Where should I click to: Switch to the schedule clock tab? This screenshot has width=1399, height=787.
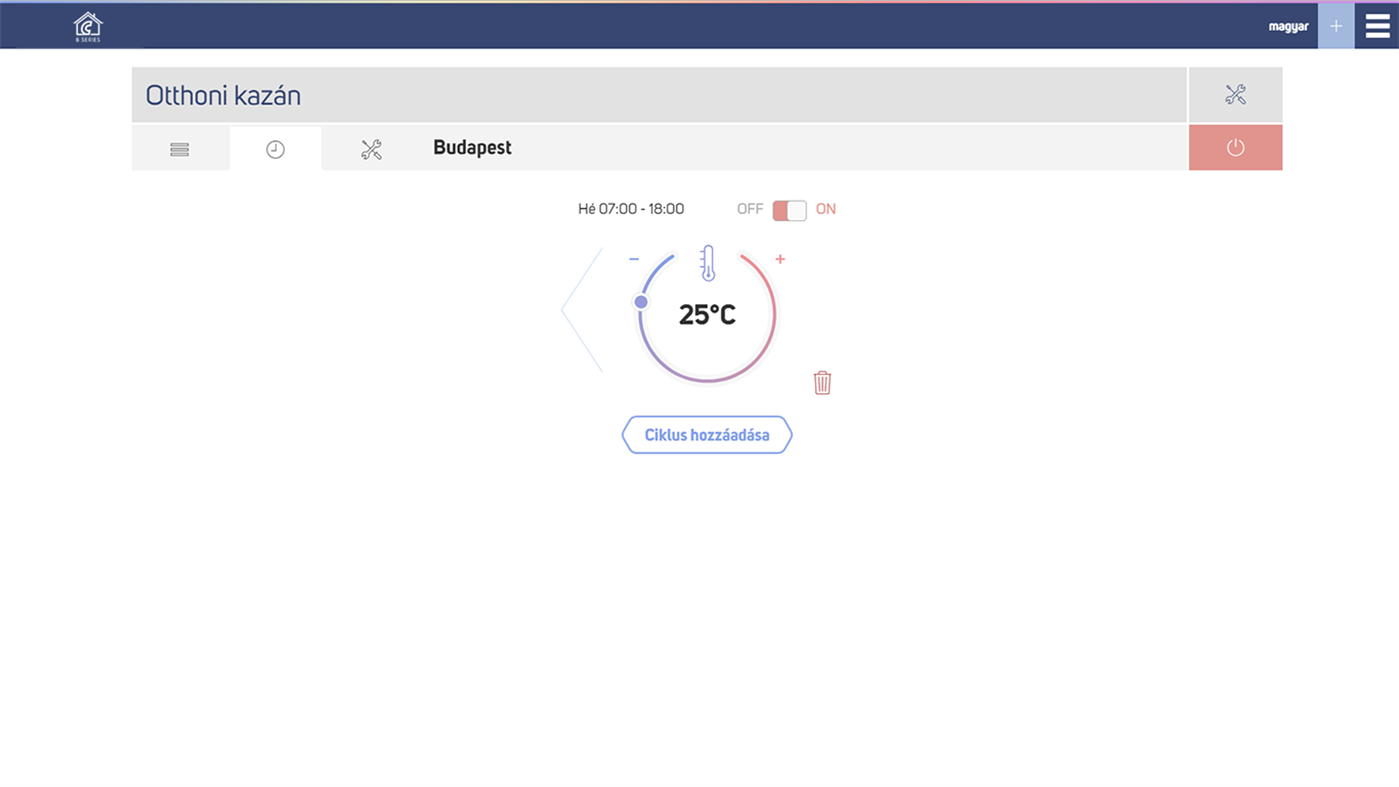point(275,148)
